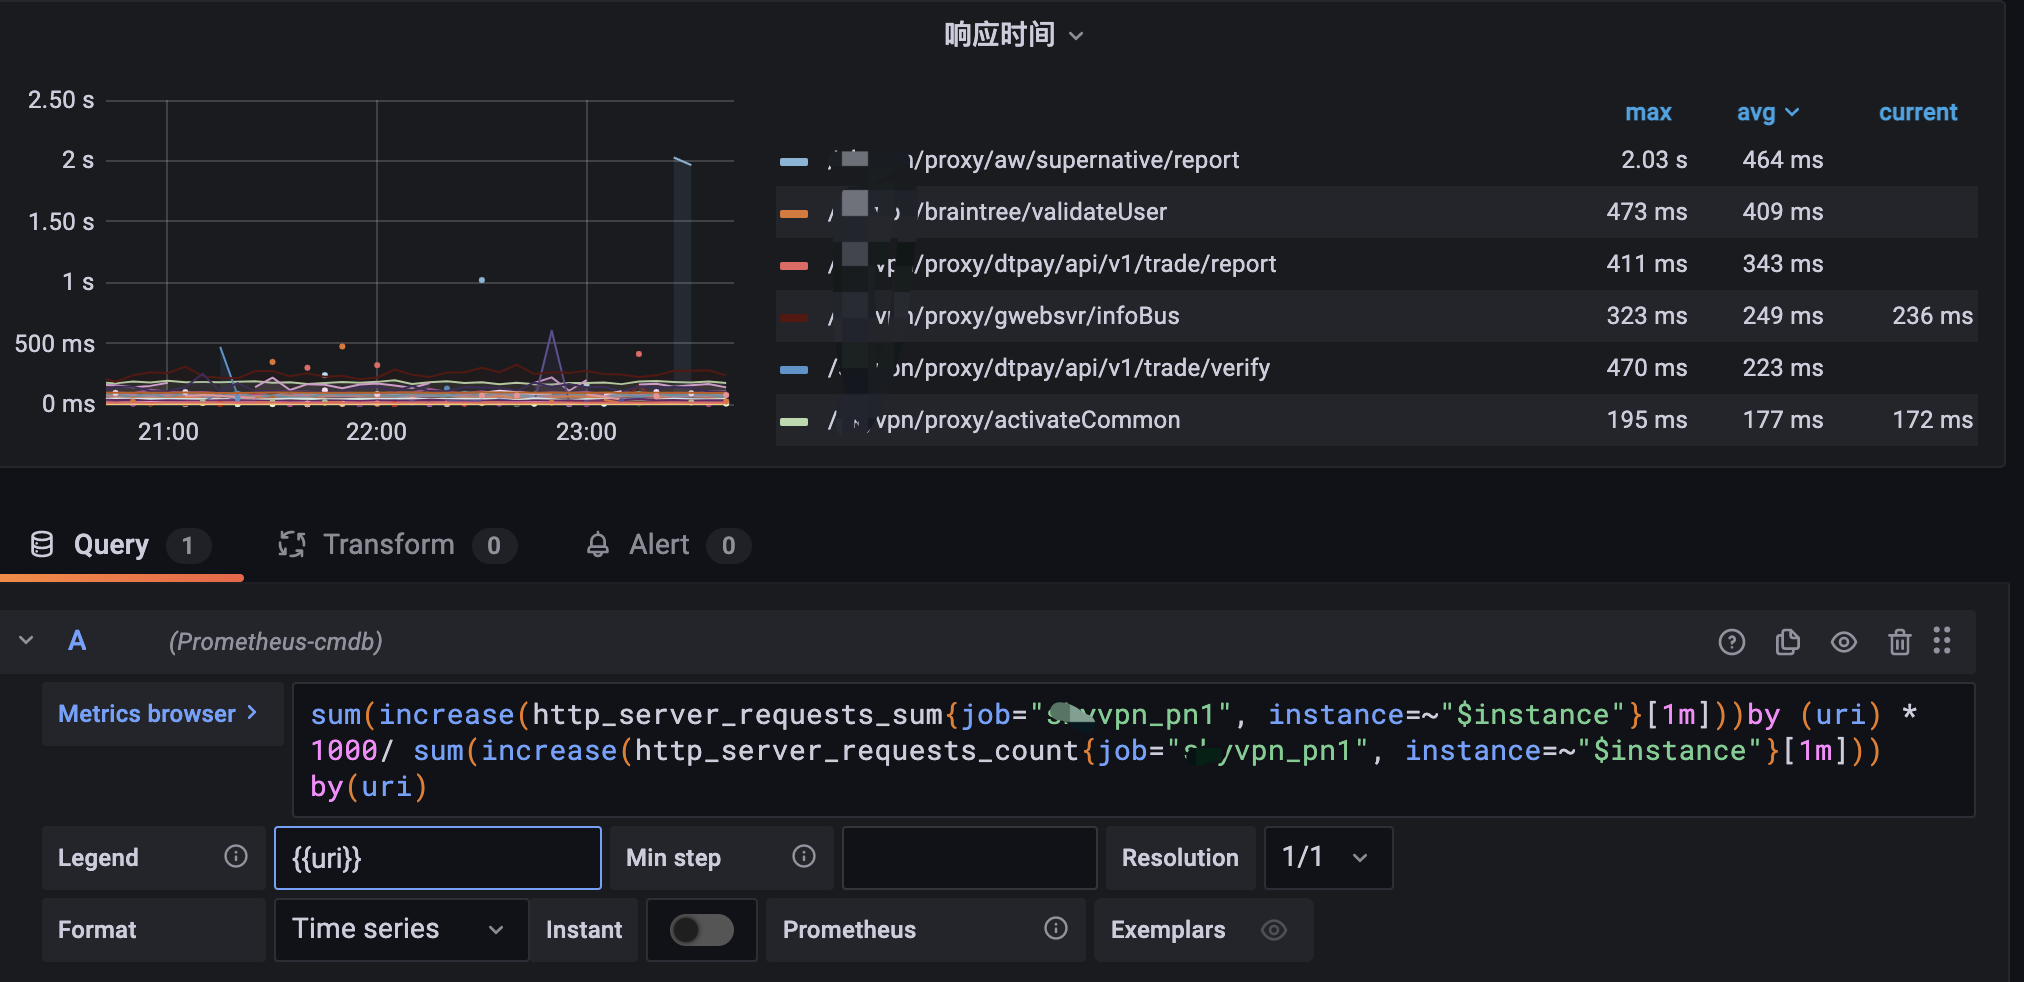Click the 2.03 s max value
2024x982 pixels.
[x=1654, y=160]
